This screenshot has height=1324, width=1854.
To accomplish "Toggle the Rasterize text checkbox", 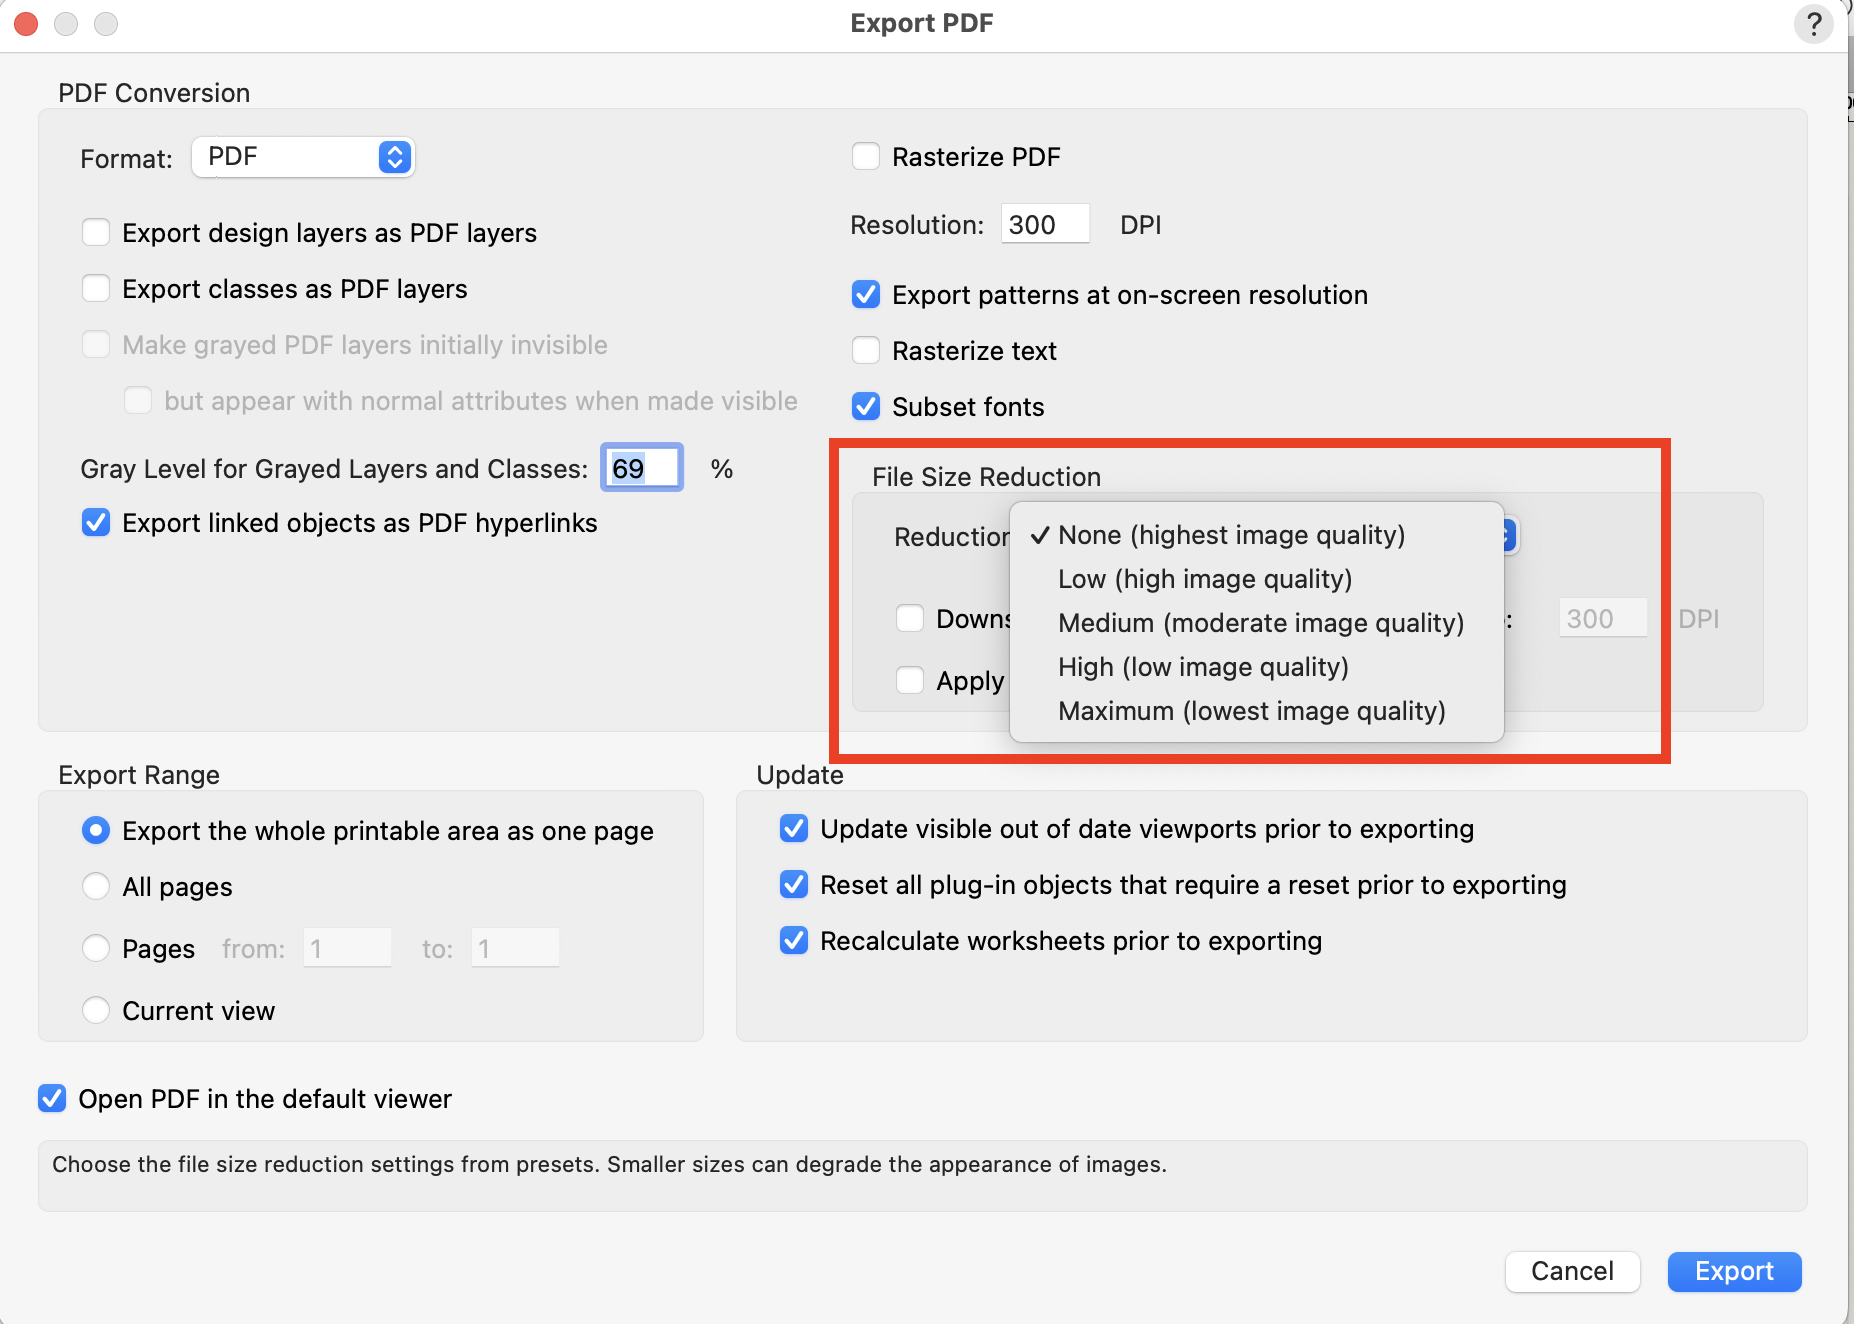I will click(866, 351).
